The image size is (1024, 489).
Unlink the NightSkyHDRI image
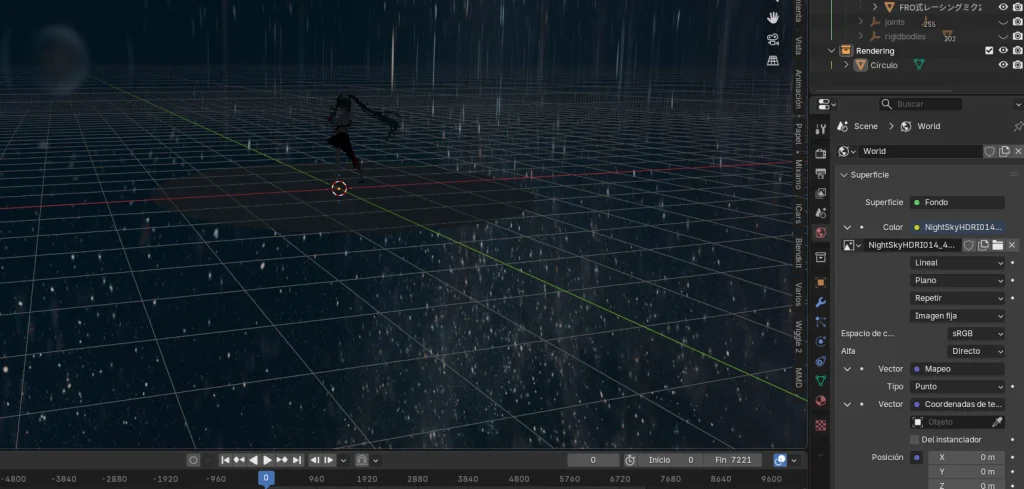click(x=1012, y=245)
